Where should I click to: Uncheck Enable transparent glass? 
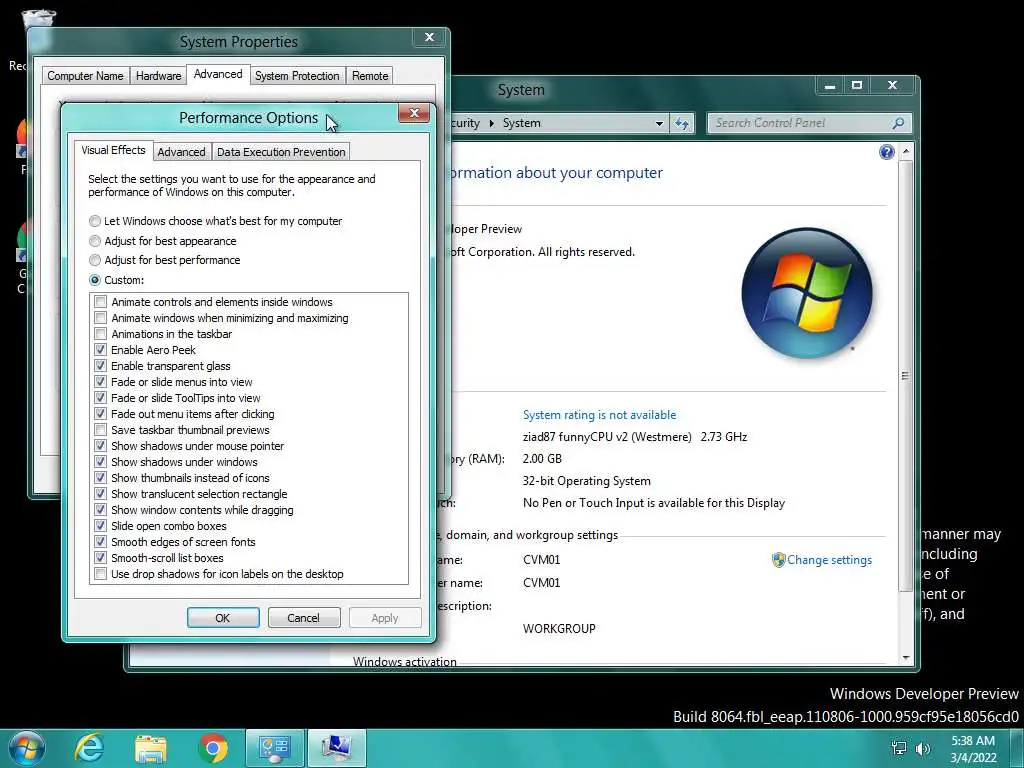pos(100,366)
